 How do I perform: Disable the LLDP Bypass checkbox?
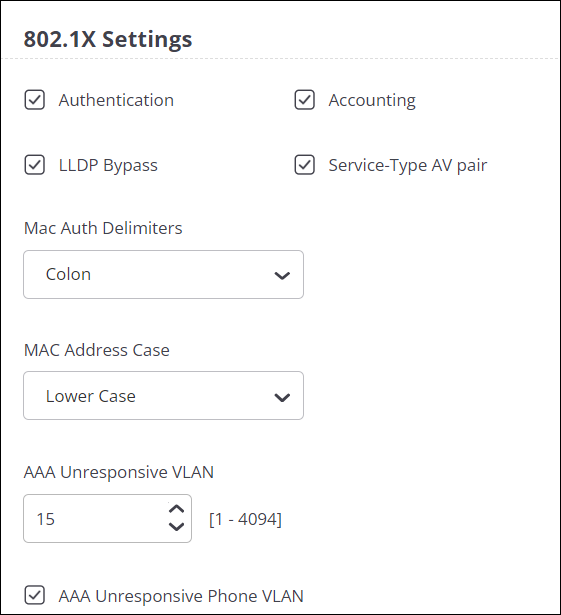pos(35,165)
